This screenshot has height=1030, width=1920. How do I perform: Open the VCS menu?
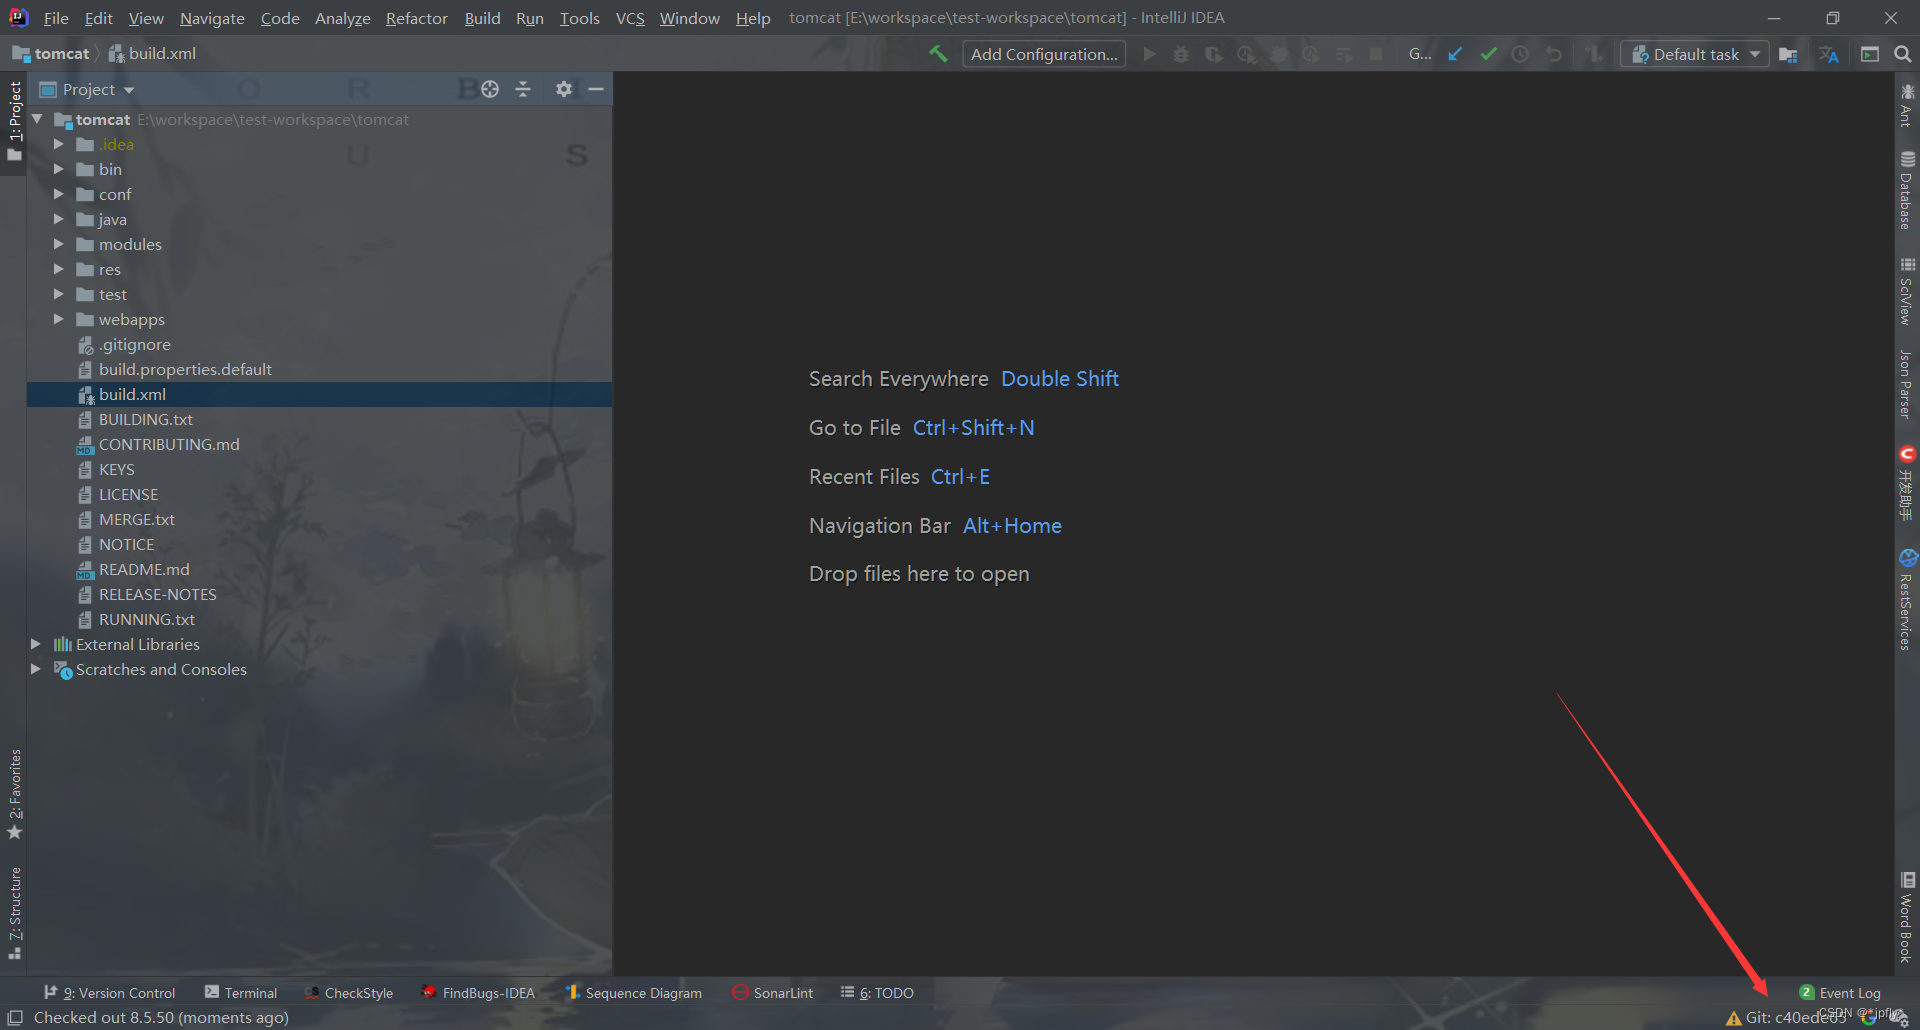[630, 18]
